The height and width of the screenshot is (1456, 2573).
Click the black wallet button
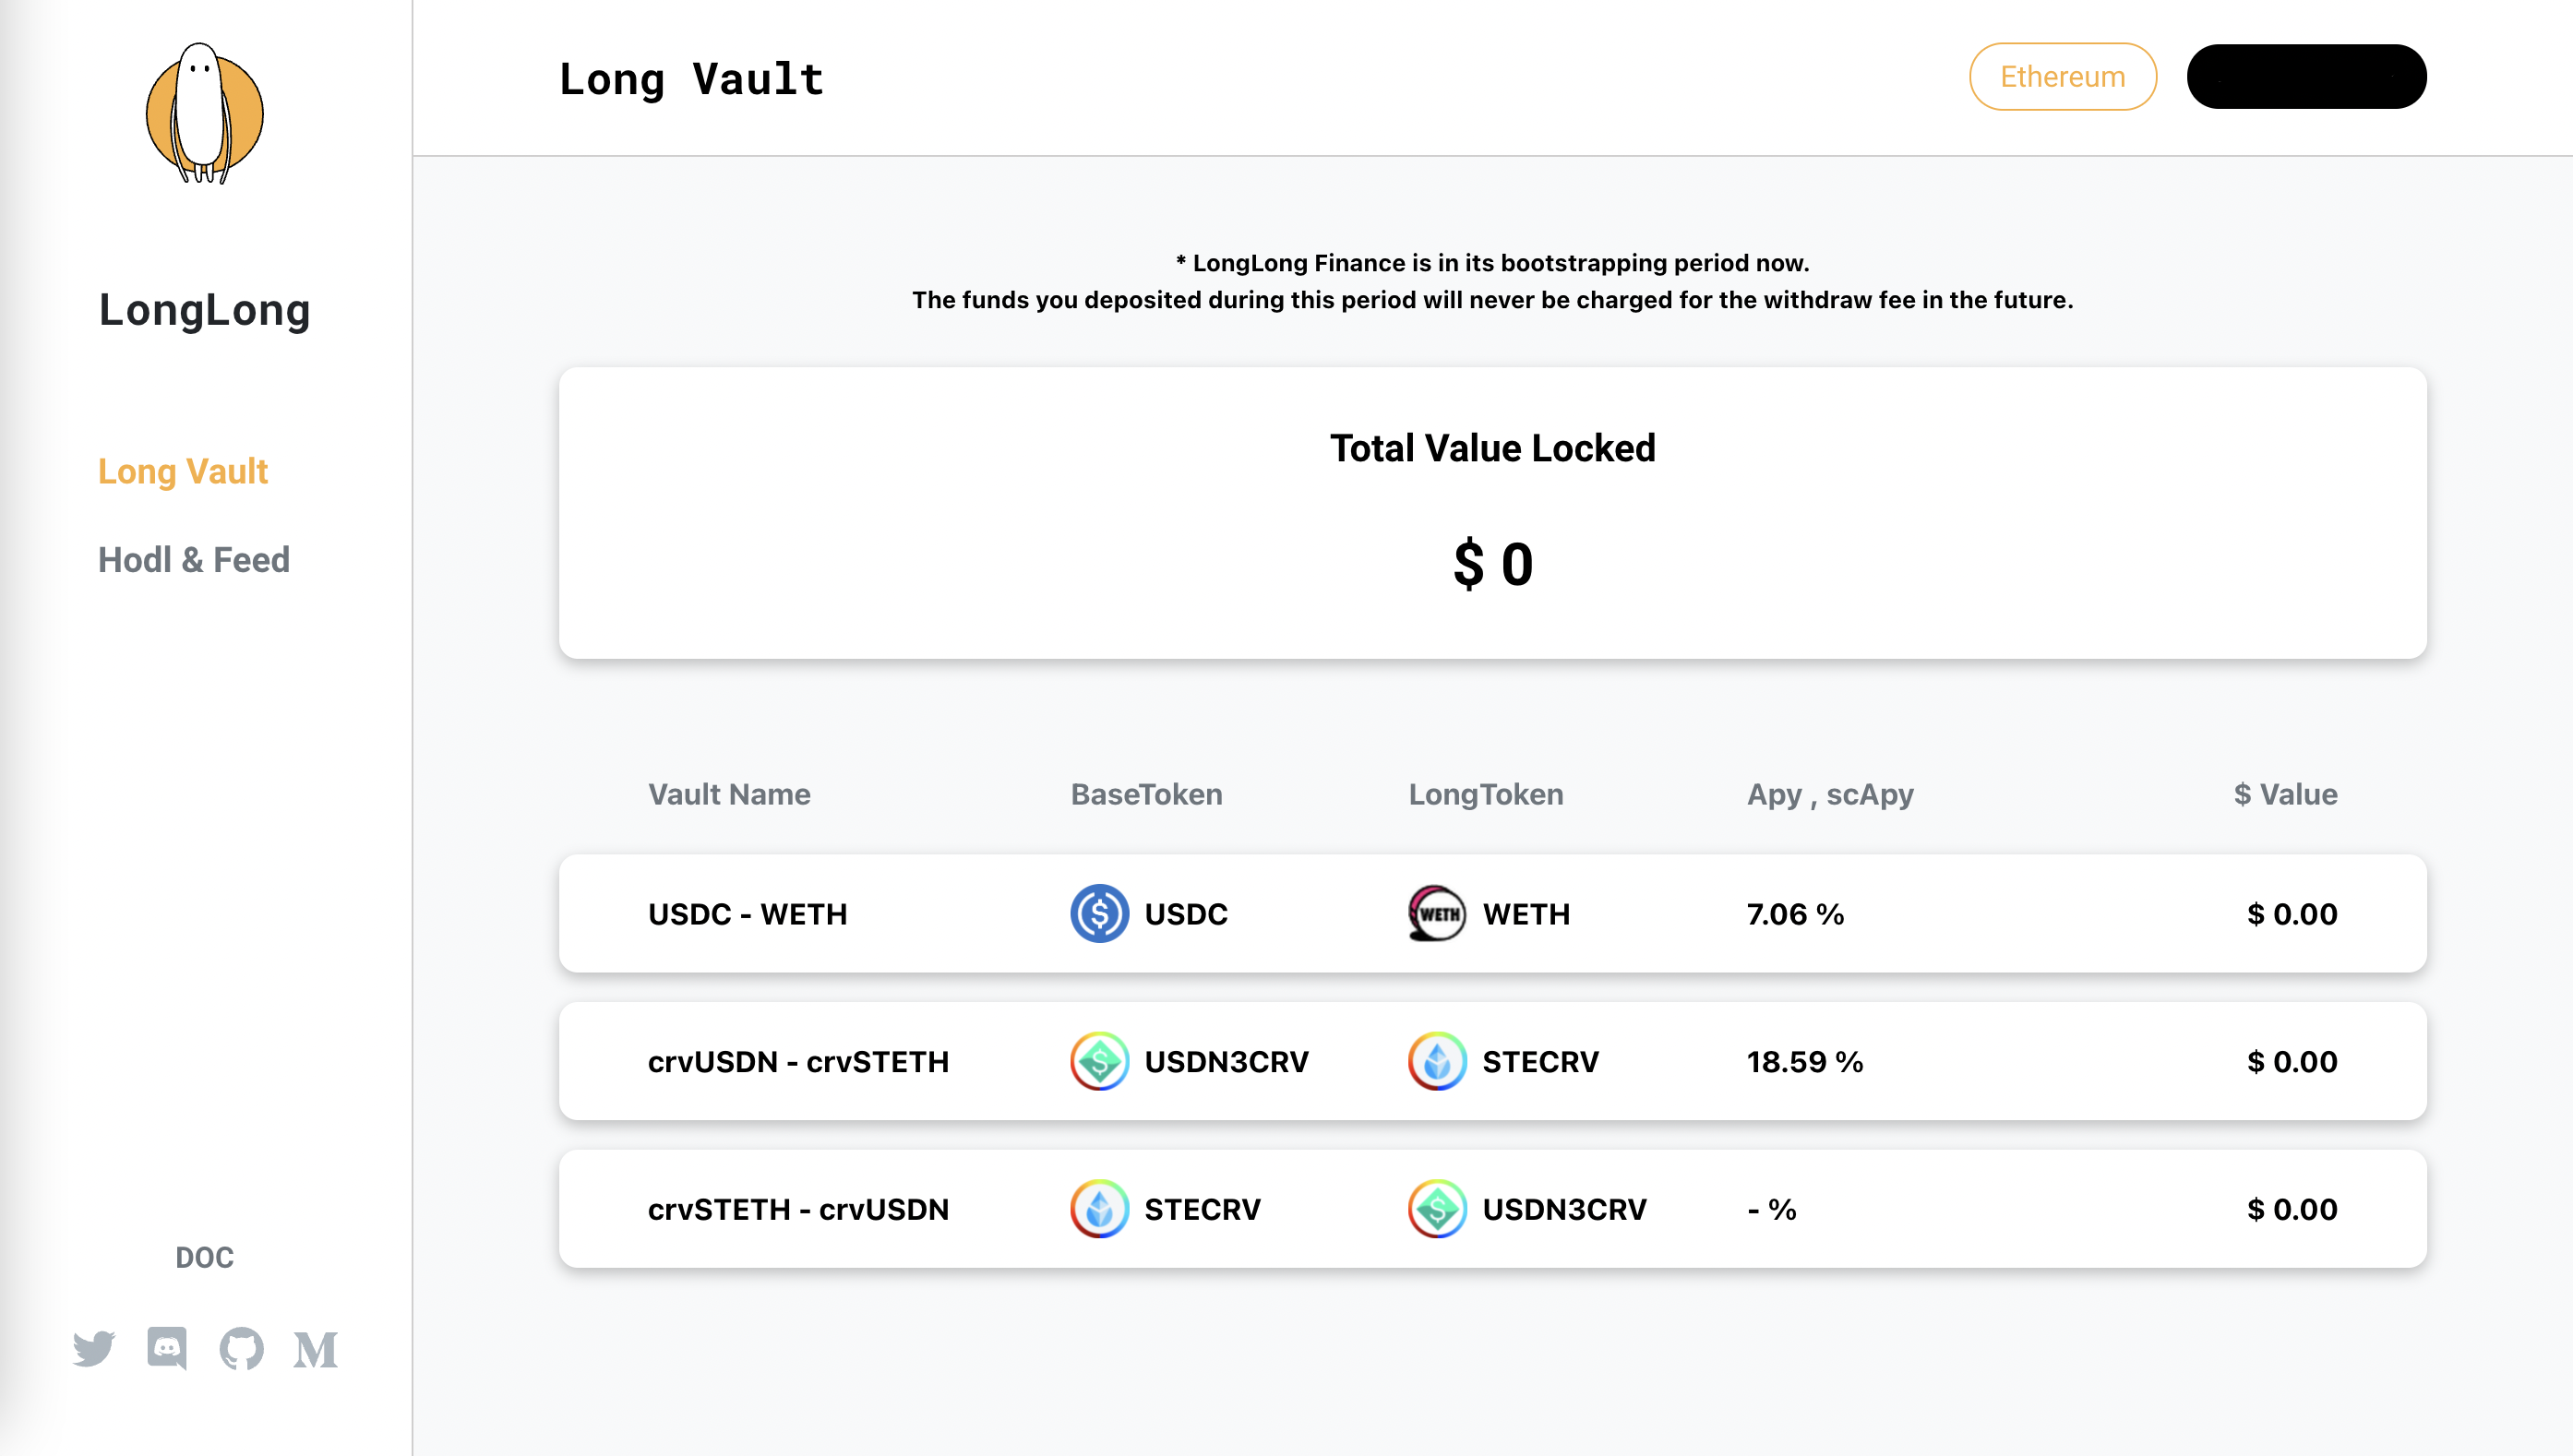tap(2306, 77)
